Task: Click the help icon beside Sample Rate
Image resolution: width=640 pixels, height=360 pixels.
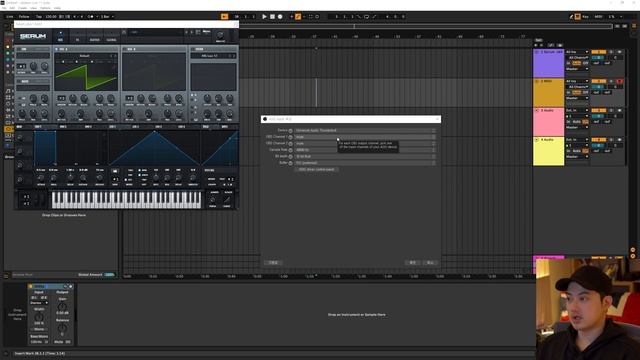Action: coord(291,150)
